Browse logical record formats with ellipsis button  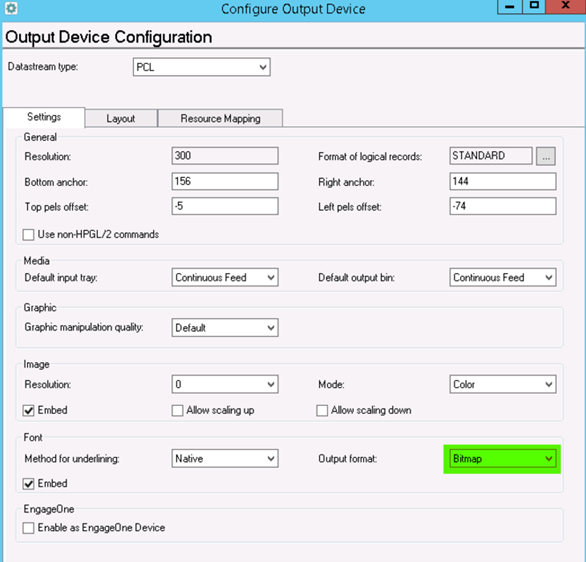tap(546, 156)
